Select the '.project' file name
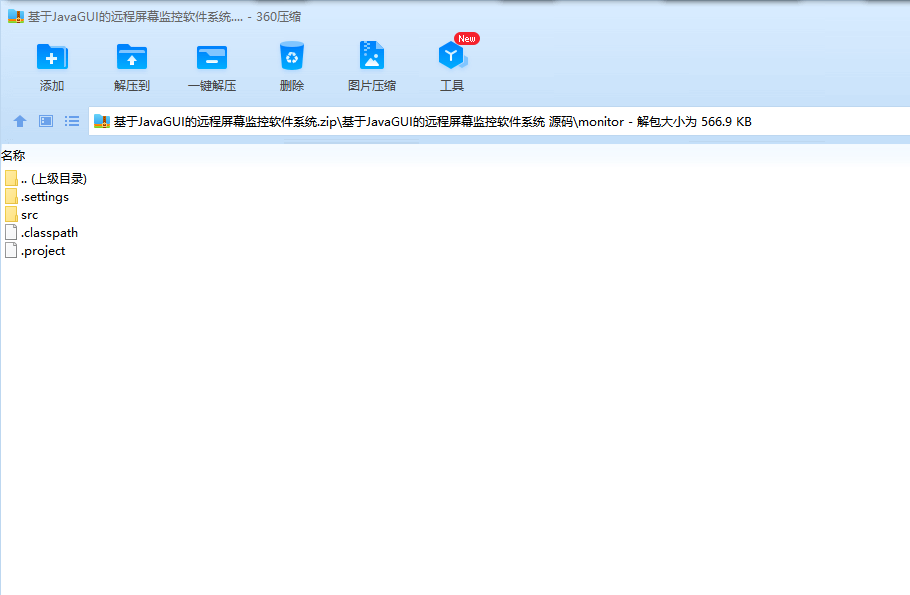 tap(43, 251)
